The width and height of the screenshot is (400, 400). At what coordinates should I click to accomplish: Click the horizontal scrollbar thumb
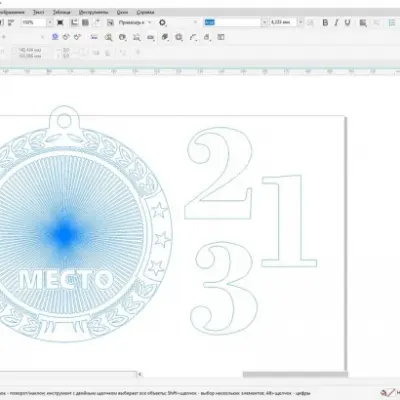pyautogui.click(x=295, y=374)
